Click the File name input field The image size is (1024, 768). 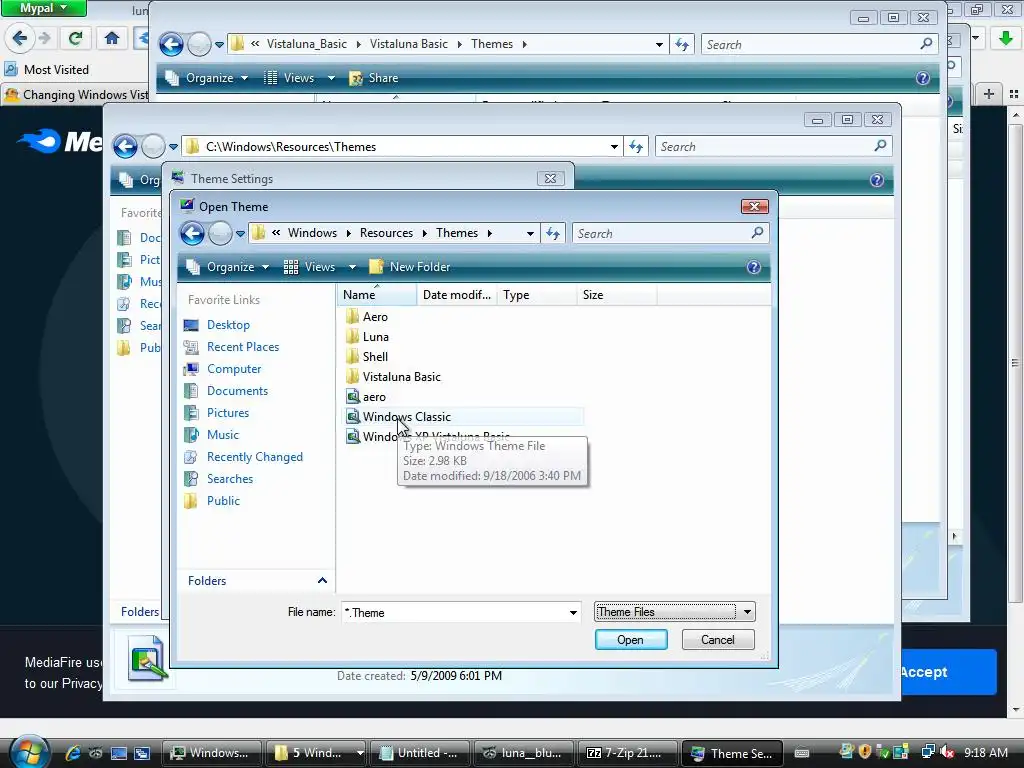tap(461, 613)
